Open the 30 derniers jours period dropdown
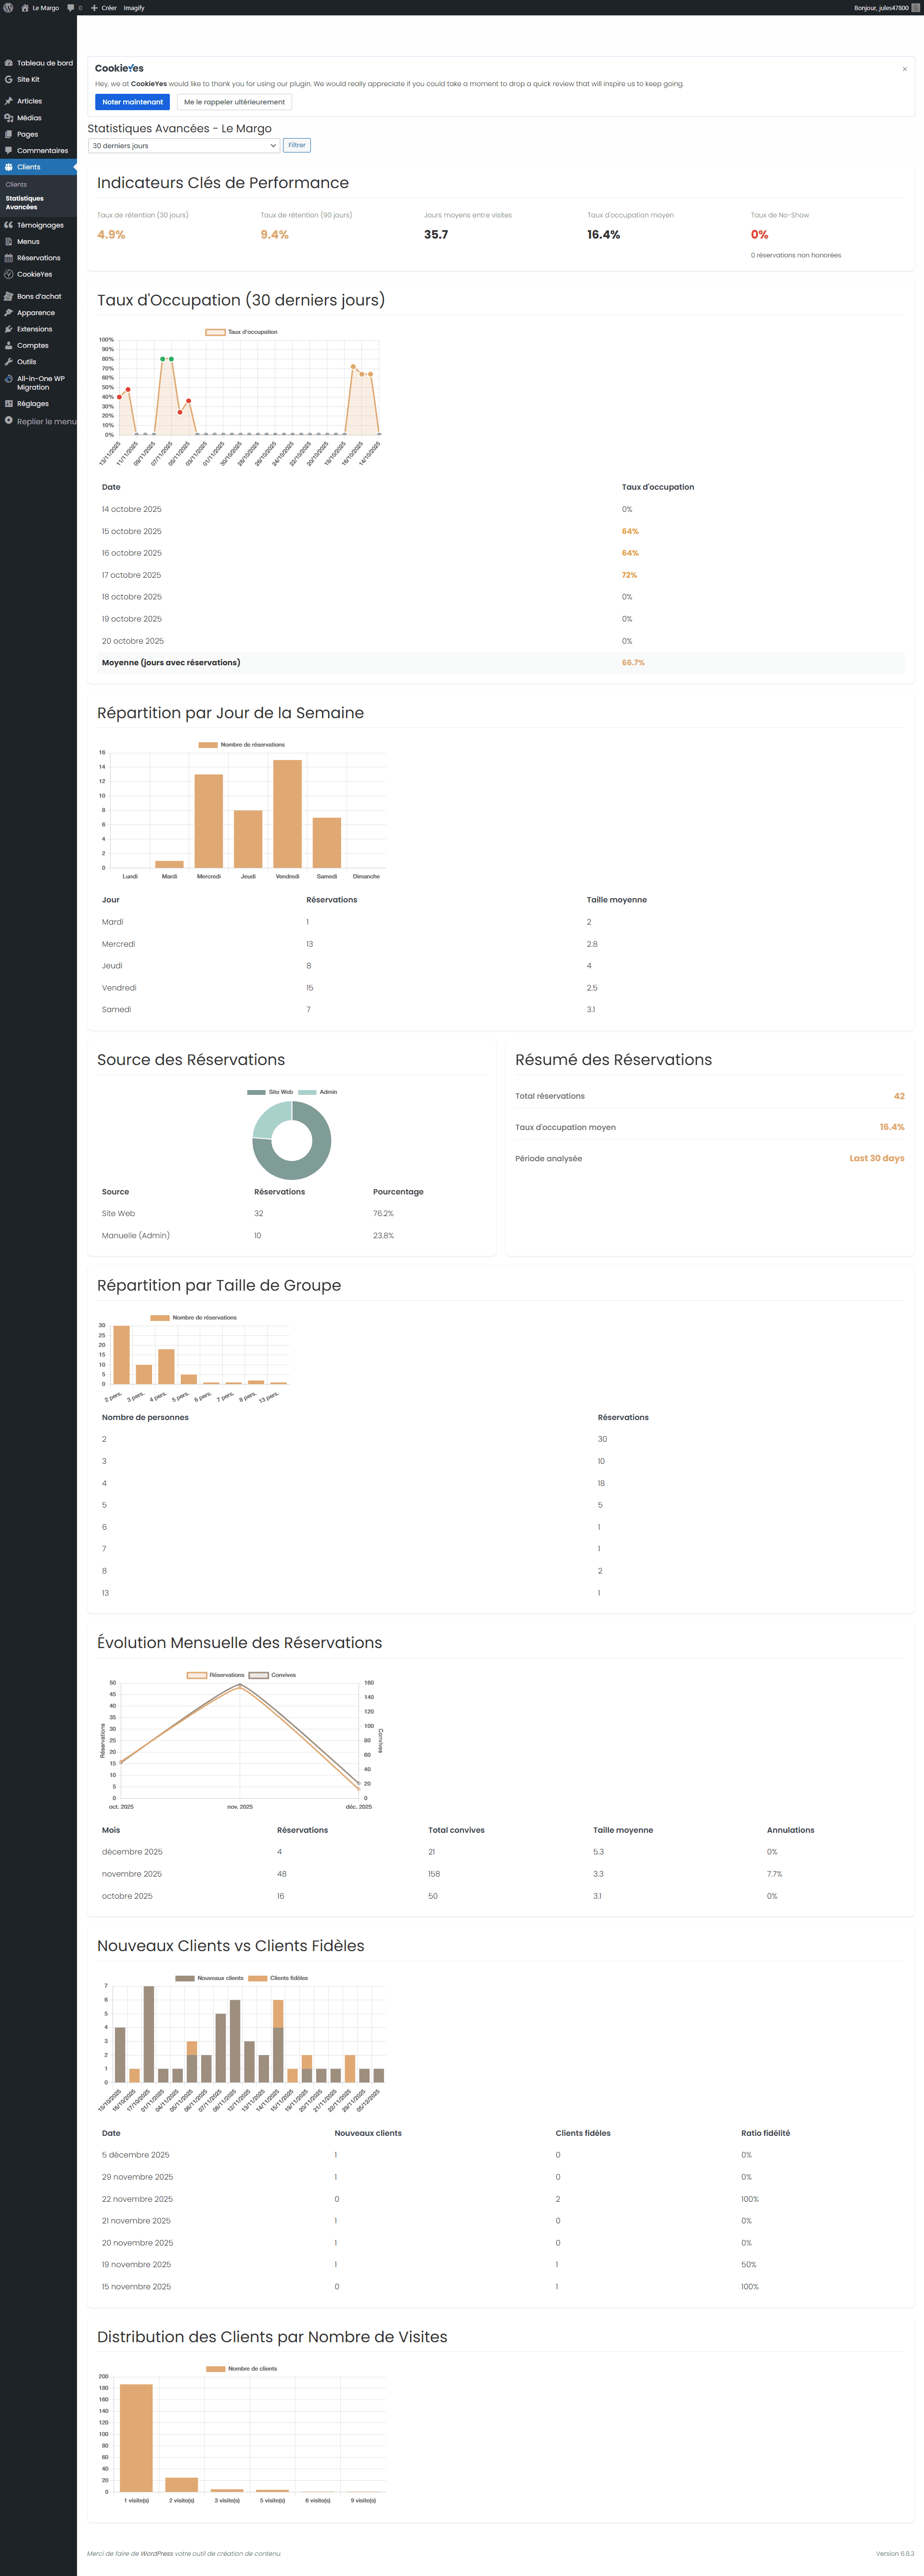Image resolution: width=924 pixels, height=2576 pixels. pyautogui.click(x=184, y=145)
